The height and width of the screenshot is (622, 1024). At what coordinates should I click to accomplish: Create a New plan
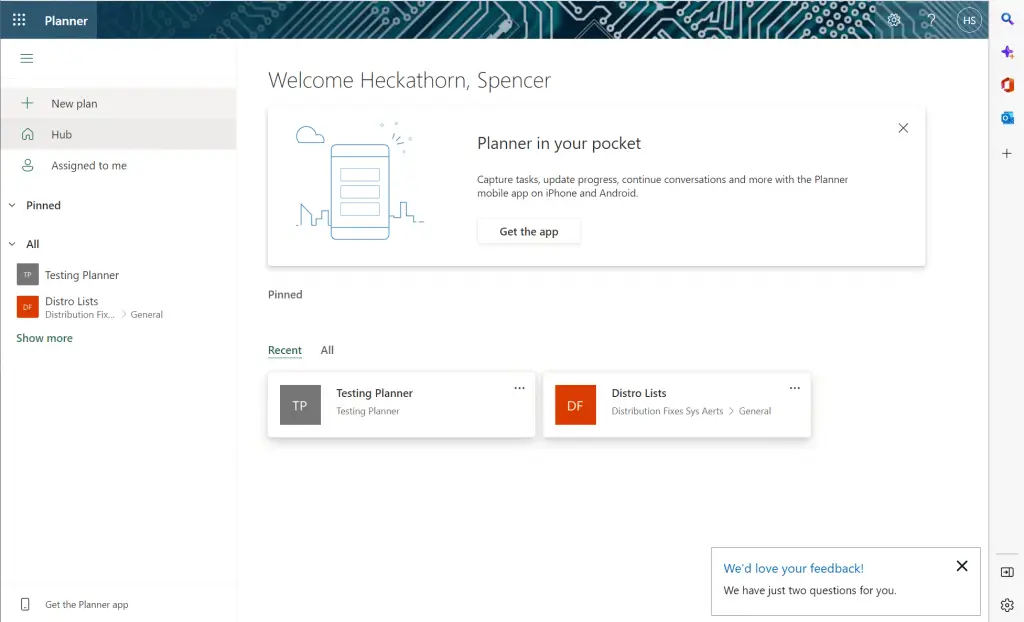(118, 103)
